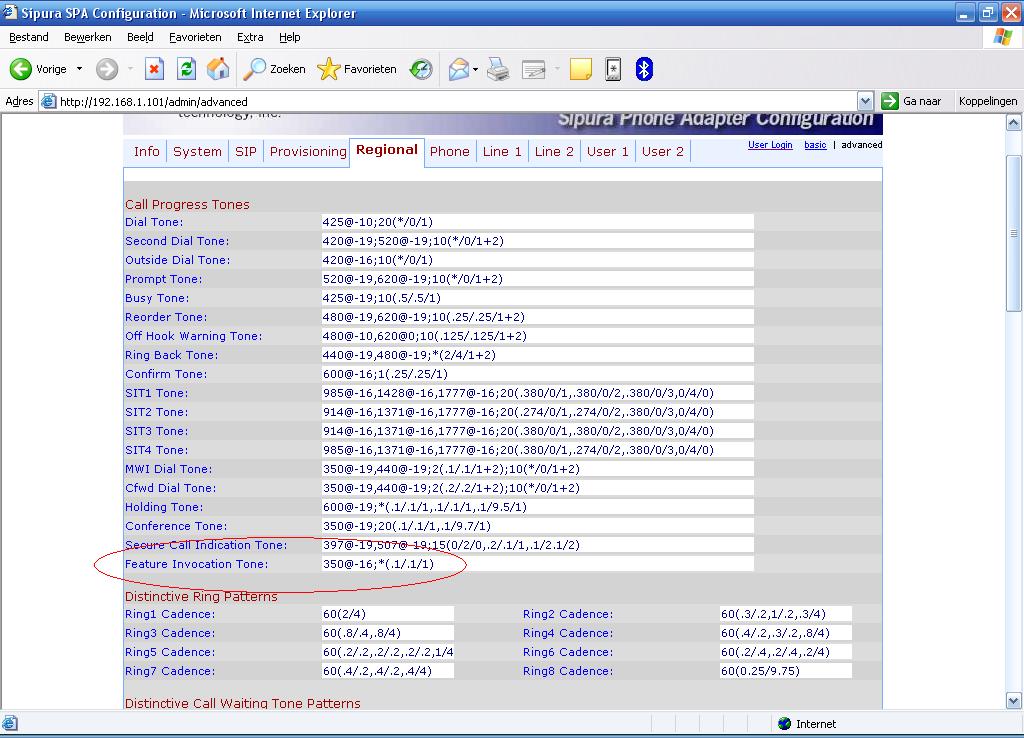
Task: Click the User Login link
Action: pos(770,145)
